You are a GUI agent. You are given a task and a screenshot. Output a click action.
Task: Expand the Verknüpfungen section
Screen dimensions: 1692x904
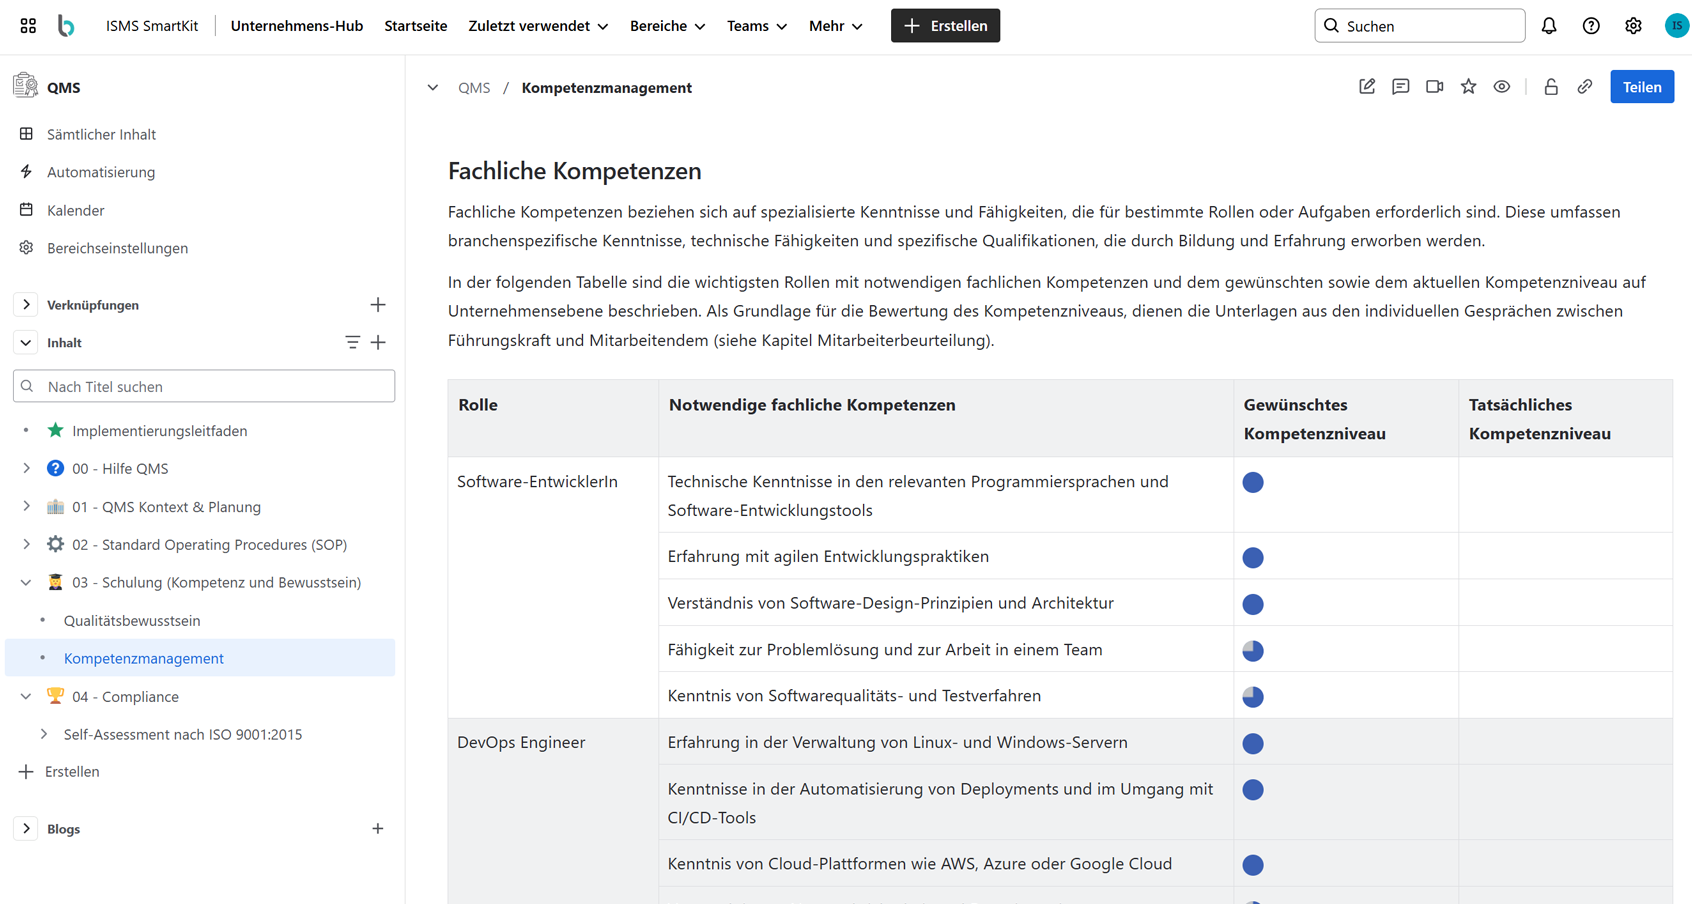[26, 305]
